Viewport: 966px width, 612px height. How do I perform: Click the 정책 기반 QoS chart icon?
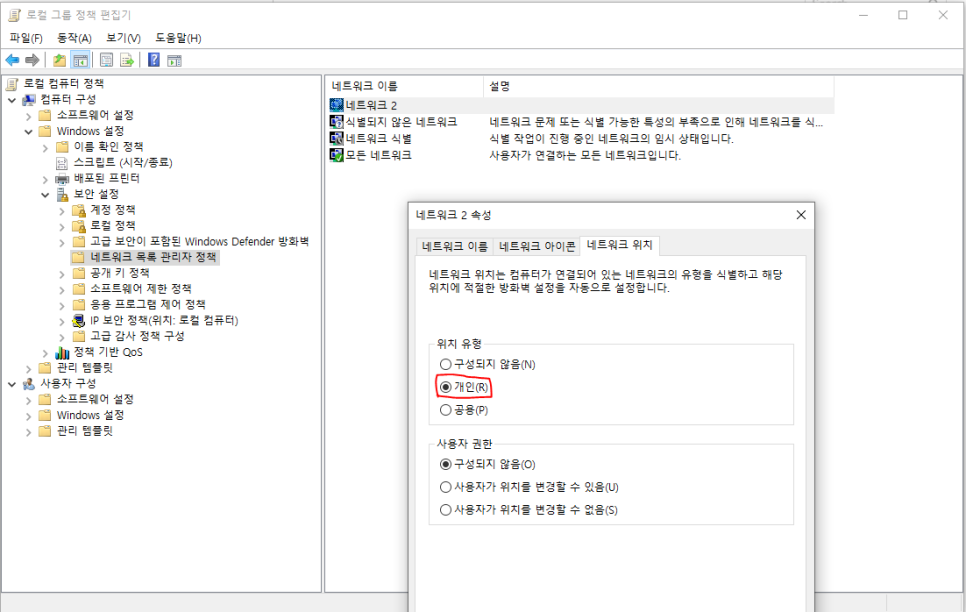62,353
